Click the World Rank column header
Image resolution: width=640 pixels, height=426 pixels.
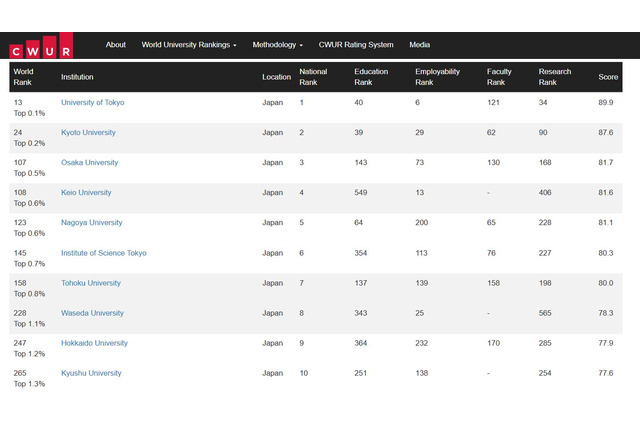coord(23,77)
